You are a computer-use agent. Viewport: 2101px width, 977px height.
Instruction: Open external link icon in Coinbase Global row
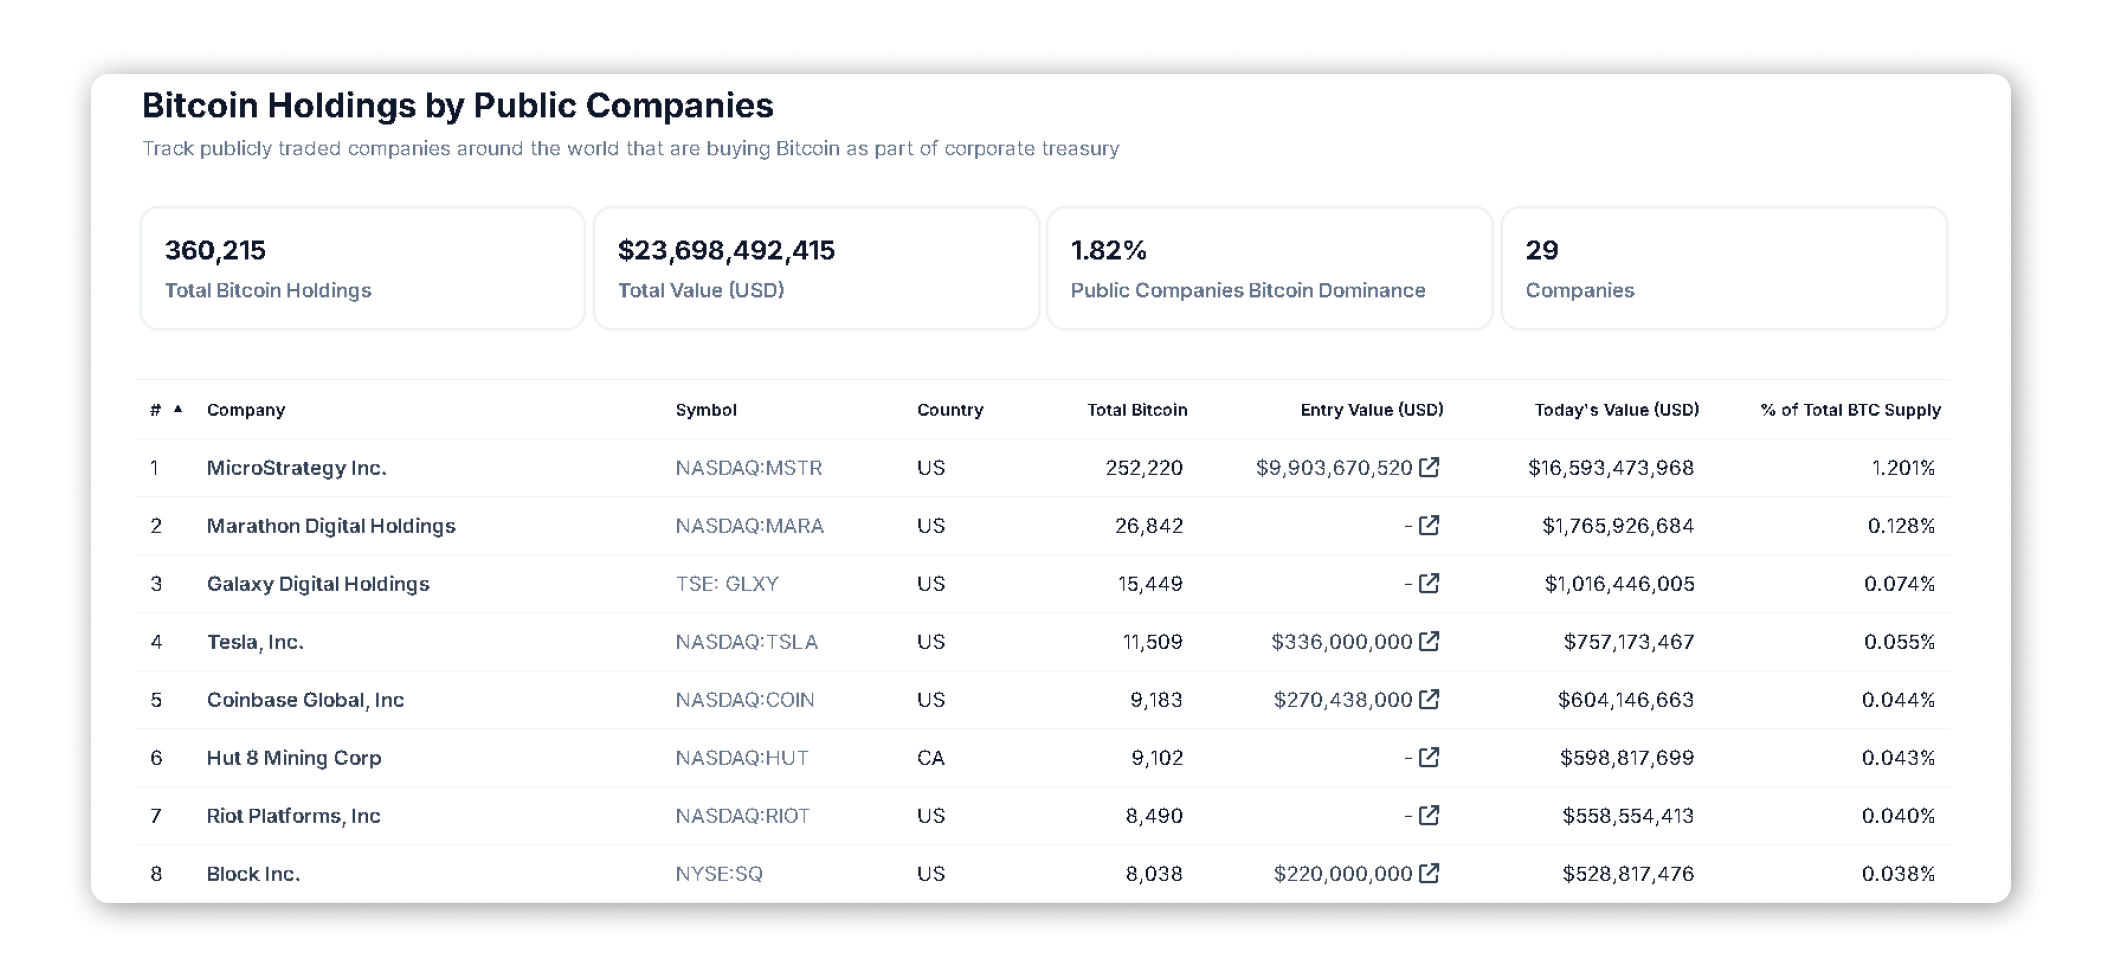click(x=1429, y=699)
